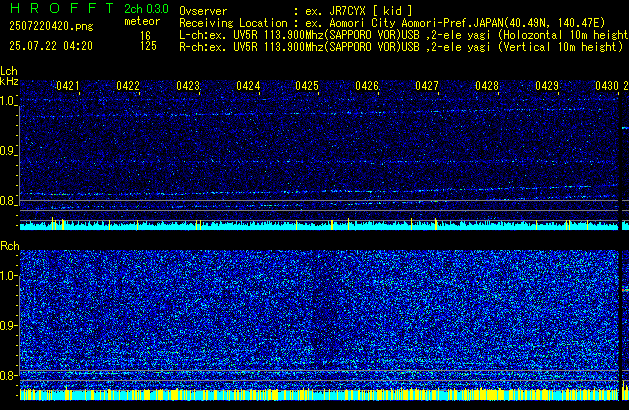Click the HROFFT title text

[x=62, y=8]
